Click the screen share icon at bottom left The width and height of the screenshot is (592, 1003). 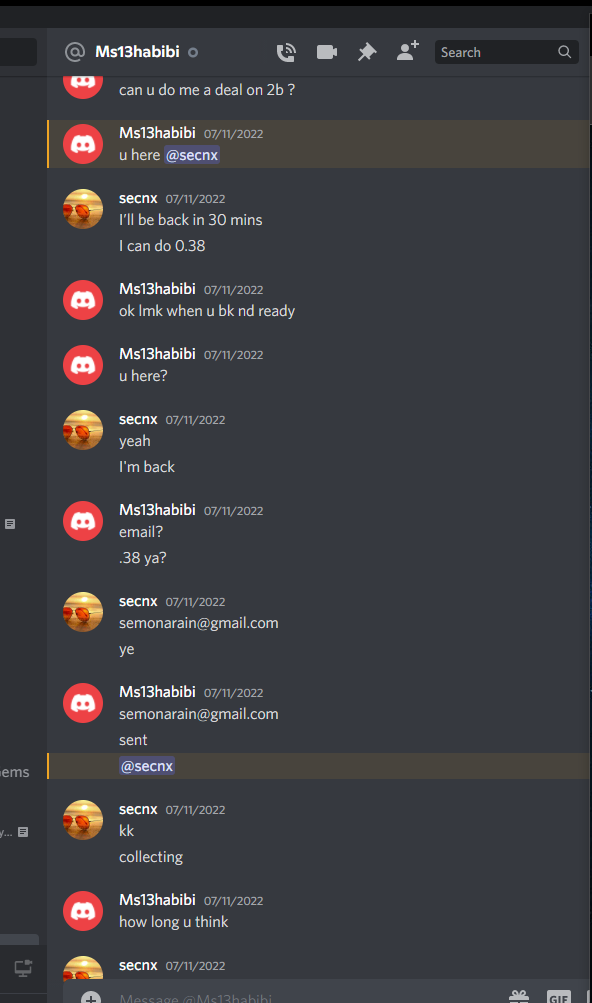click(23, 968)
